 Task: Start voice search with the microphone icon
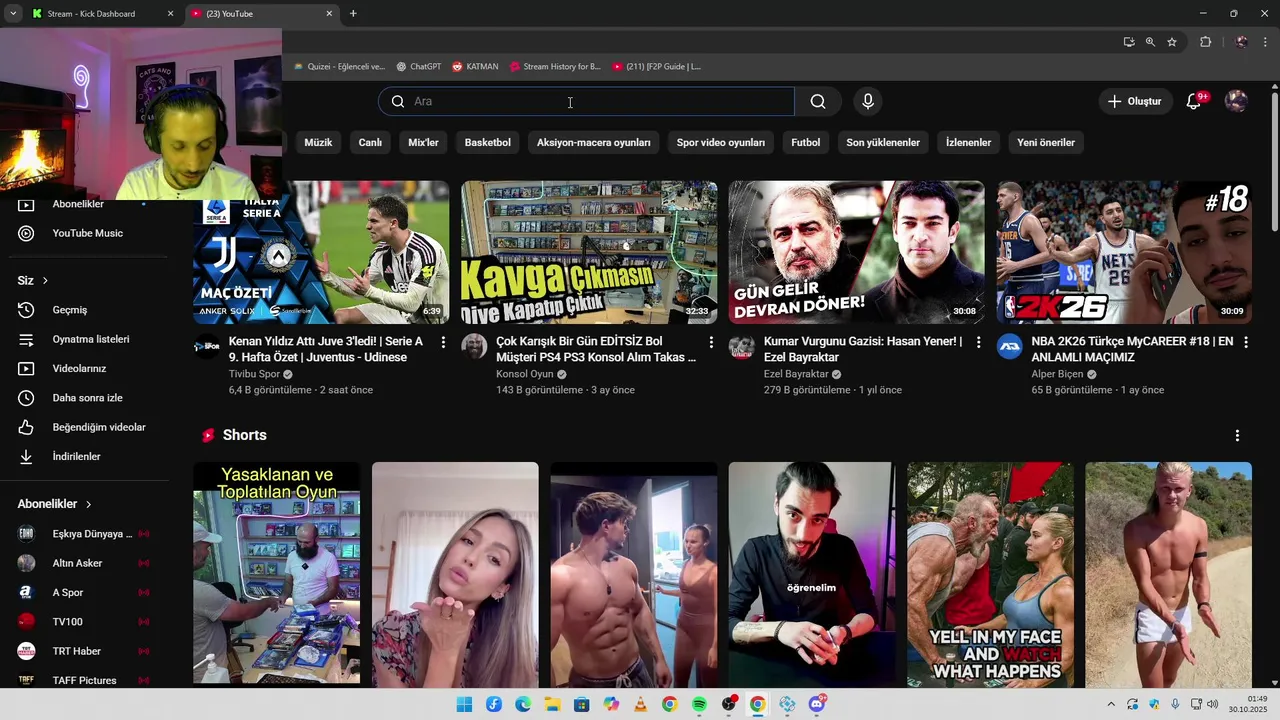pyautogui.click(x=868, y=101)
